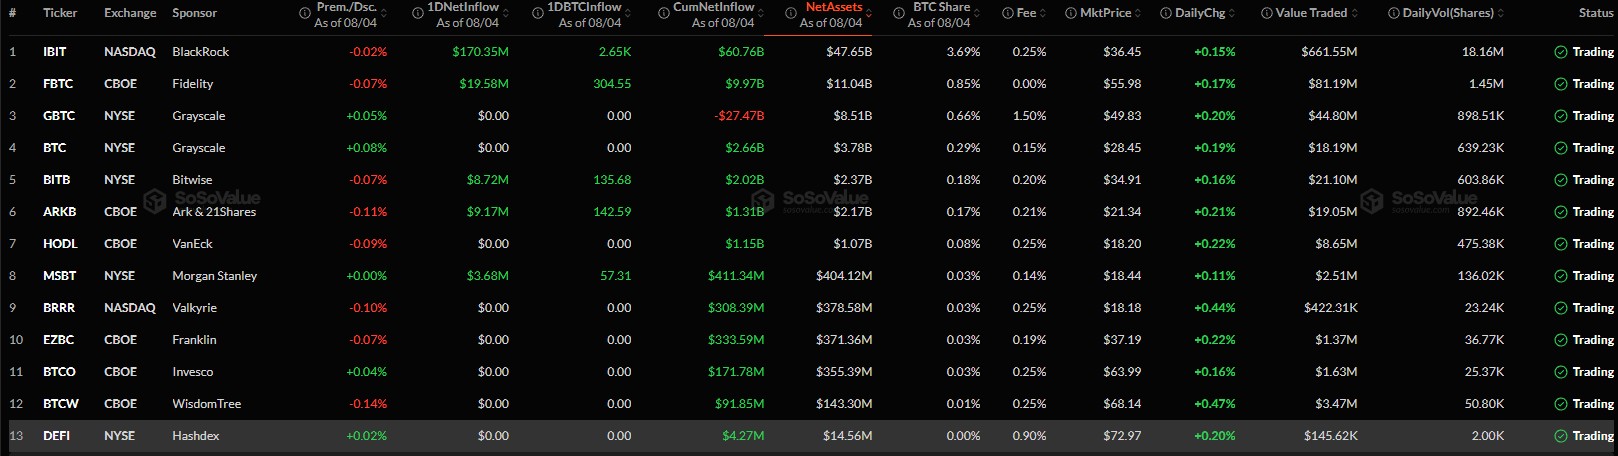Click the $170.35M net inflow value
1618x456 pixels.
point(480,52)
